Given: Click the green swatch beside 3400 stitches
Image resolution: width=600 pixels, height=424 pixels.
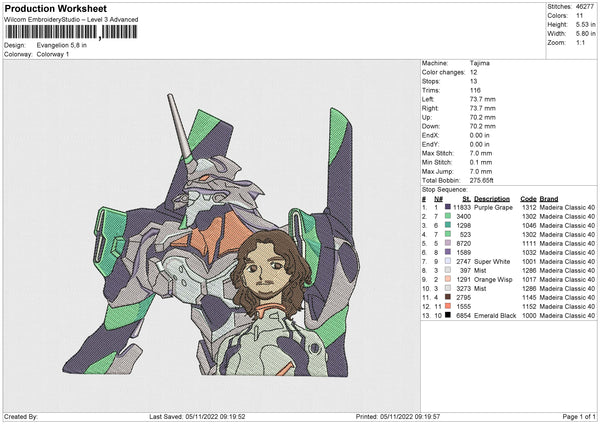Looking at the screenshot, I should 448,216.
